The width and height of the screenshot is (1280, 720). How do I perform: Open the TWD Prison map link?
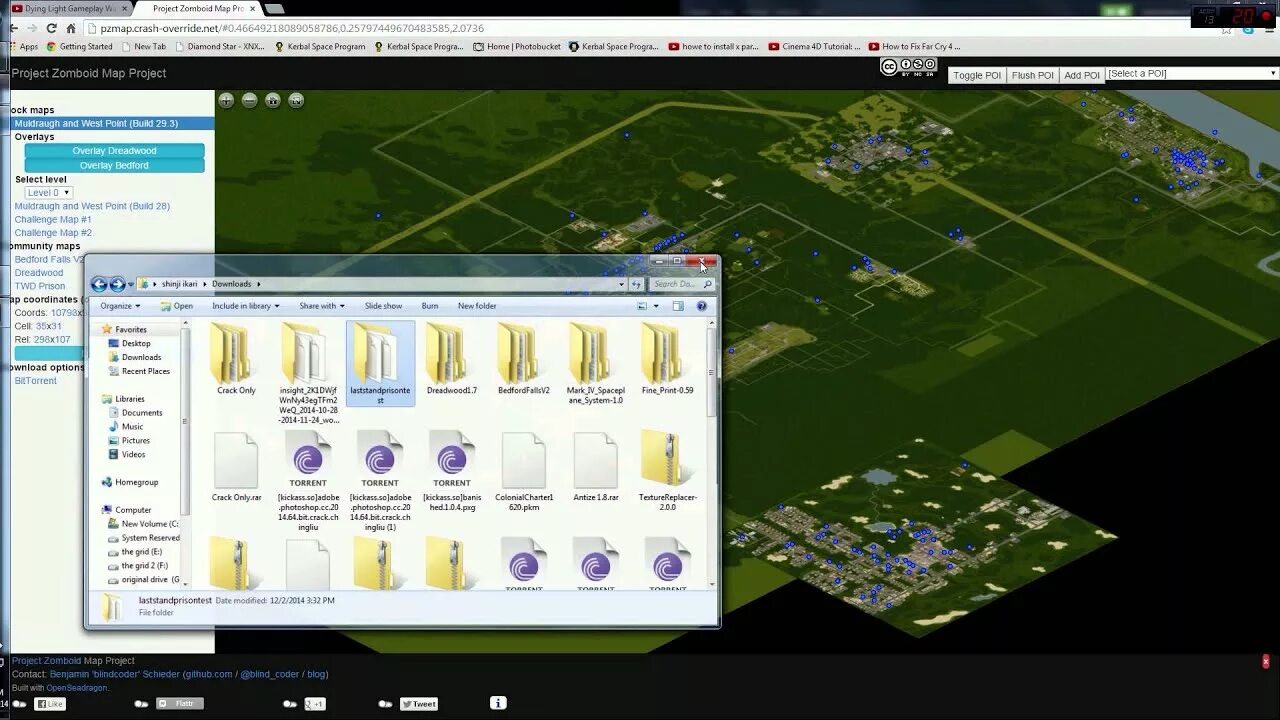(x=40, y=286)
